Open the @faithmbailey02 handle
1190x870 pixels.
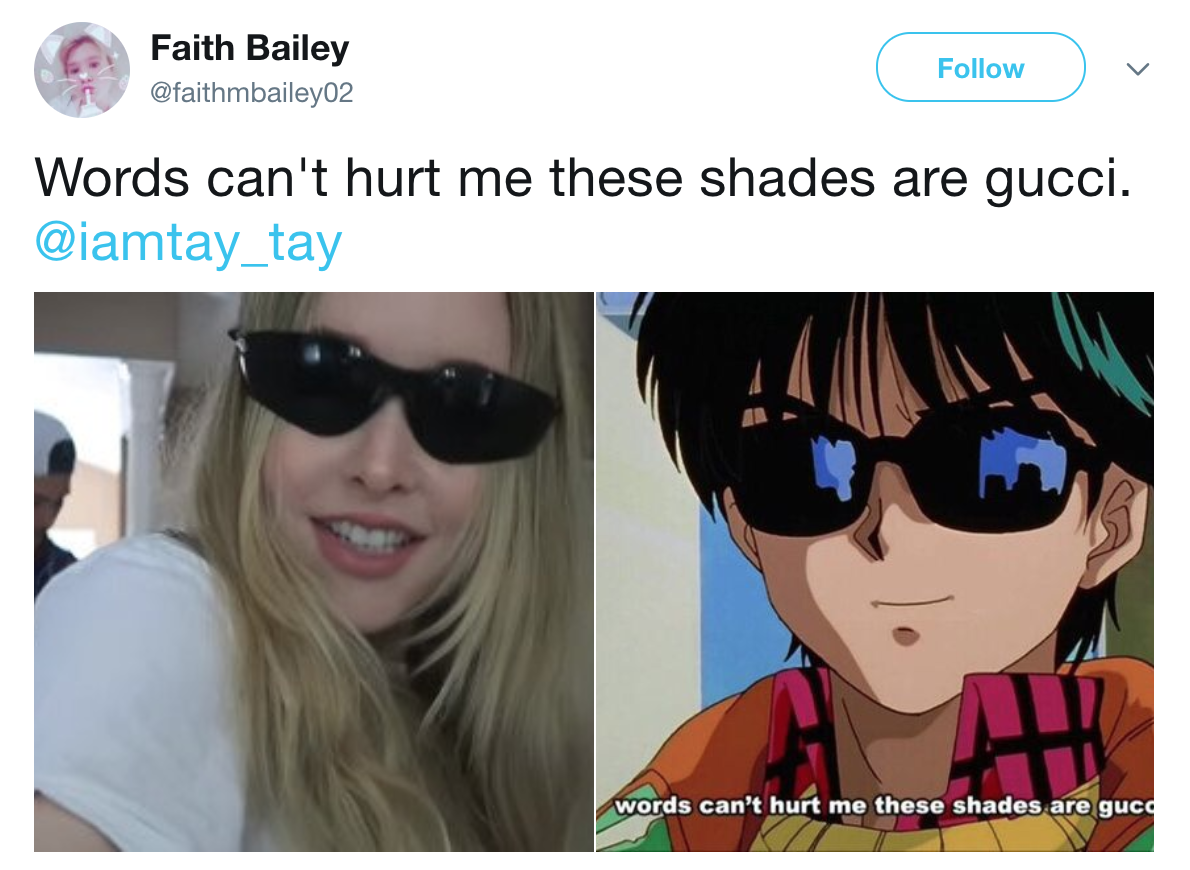click(251, 93)
